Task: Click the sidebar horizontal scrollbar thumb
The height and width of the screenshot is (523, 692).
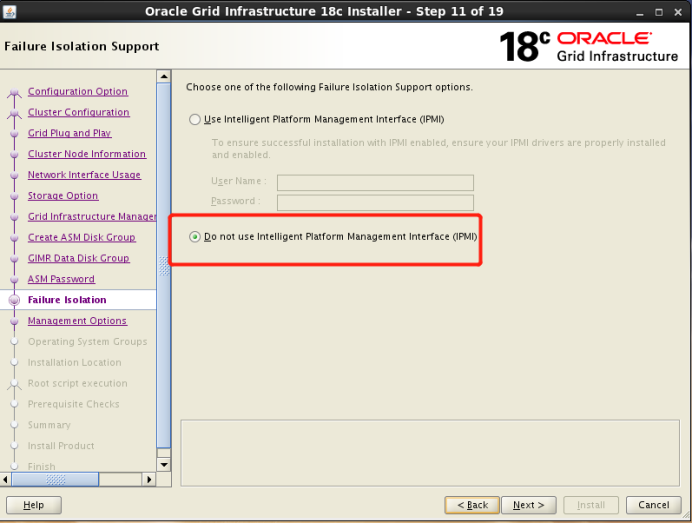Action: (55, 479)
